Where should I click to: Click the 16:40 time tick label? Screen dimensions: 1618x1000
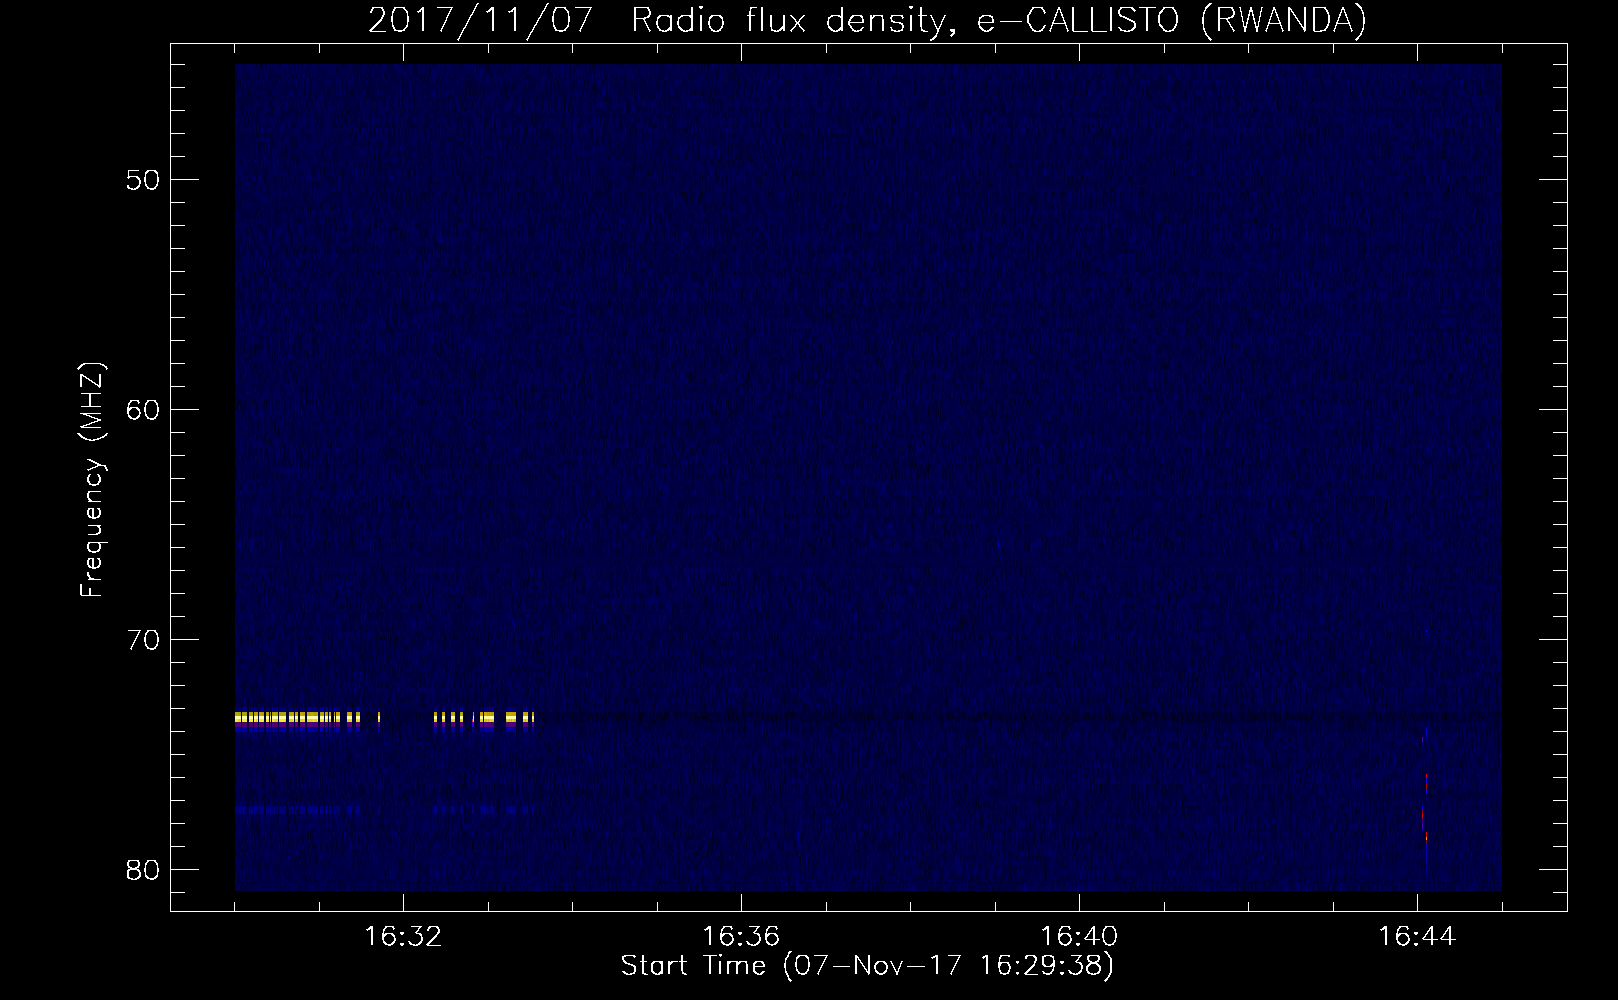pos(1079,937)
